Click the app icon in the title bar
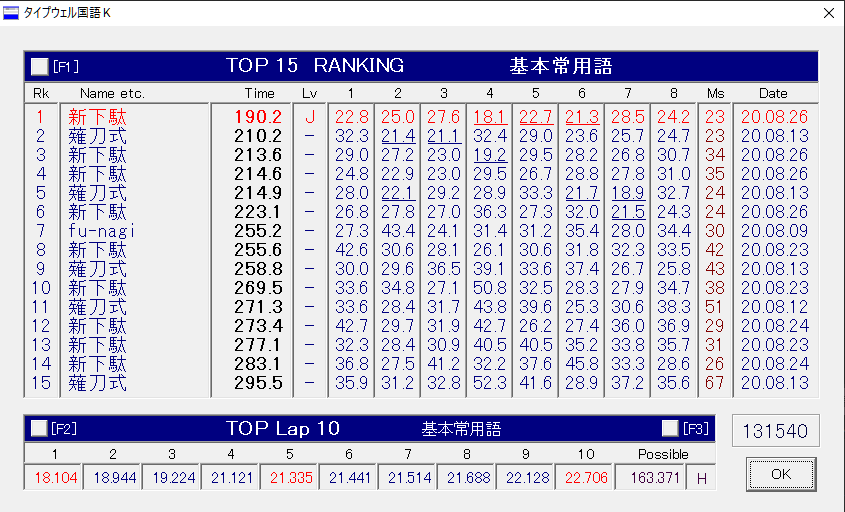 tap(11, 13)
